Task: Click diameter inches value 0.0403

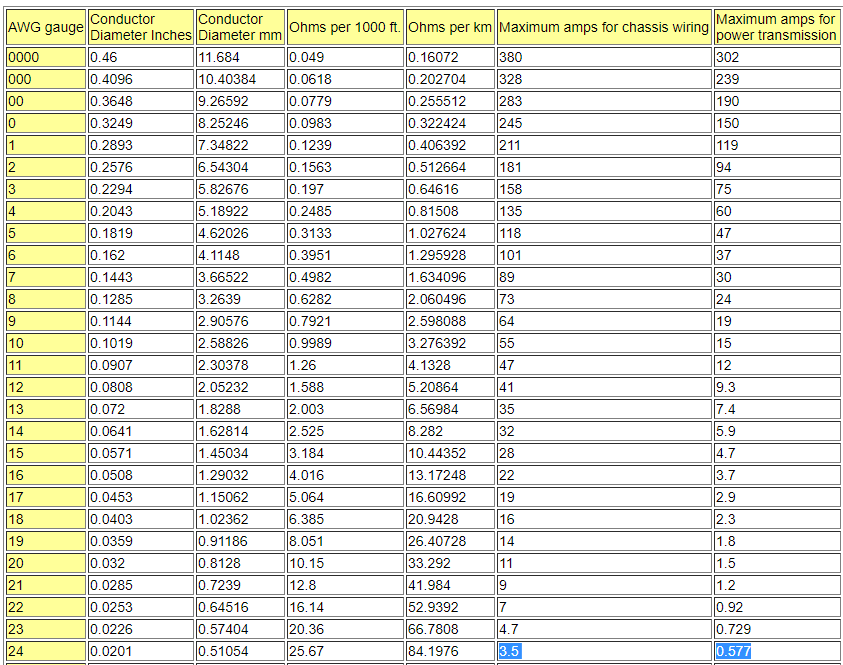Action: pos(141,519)
